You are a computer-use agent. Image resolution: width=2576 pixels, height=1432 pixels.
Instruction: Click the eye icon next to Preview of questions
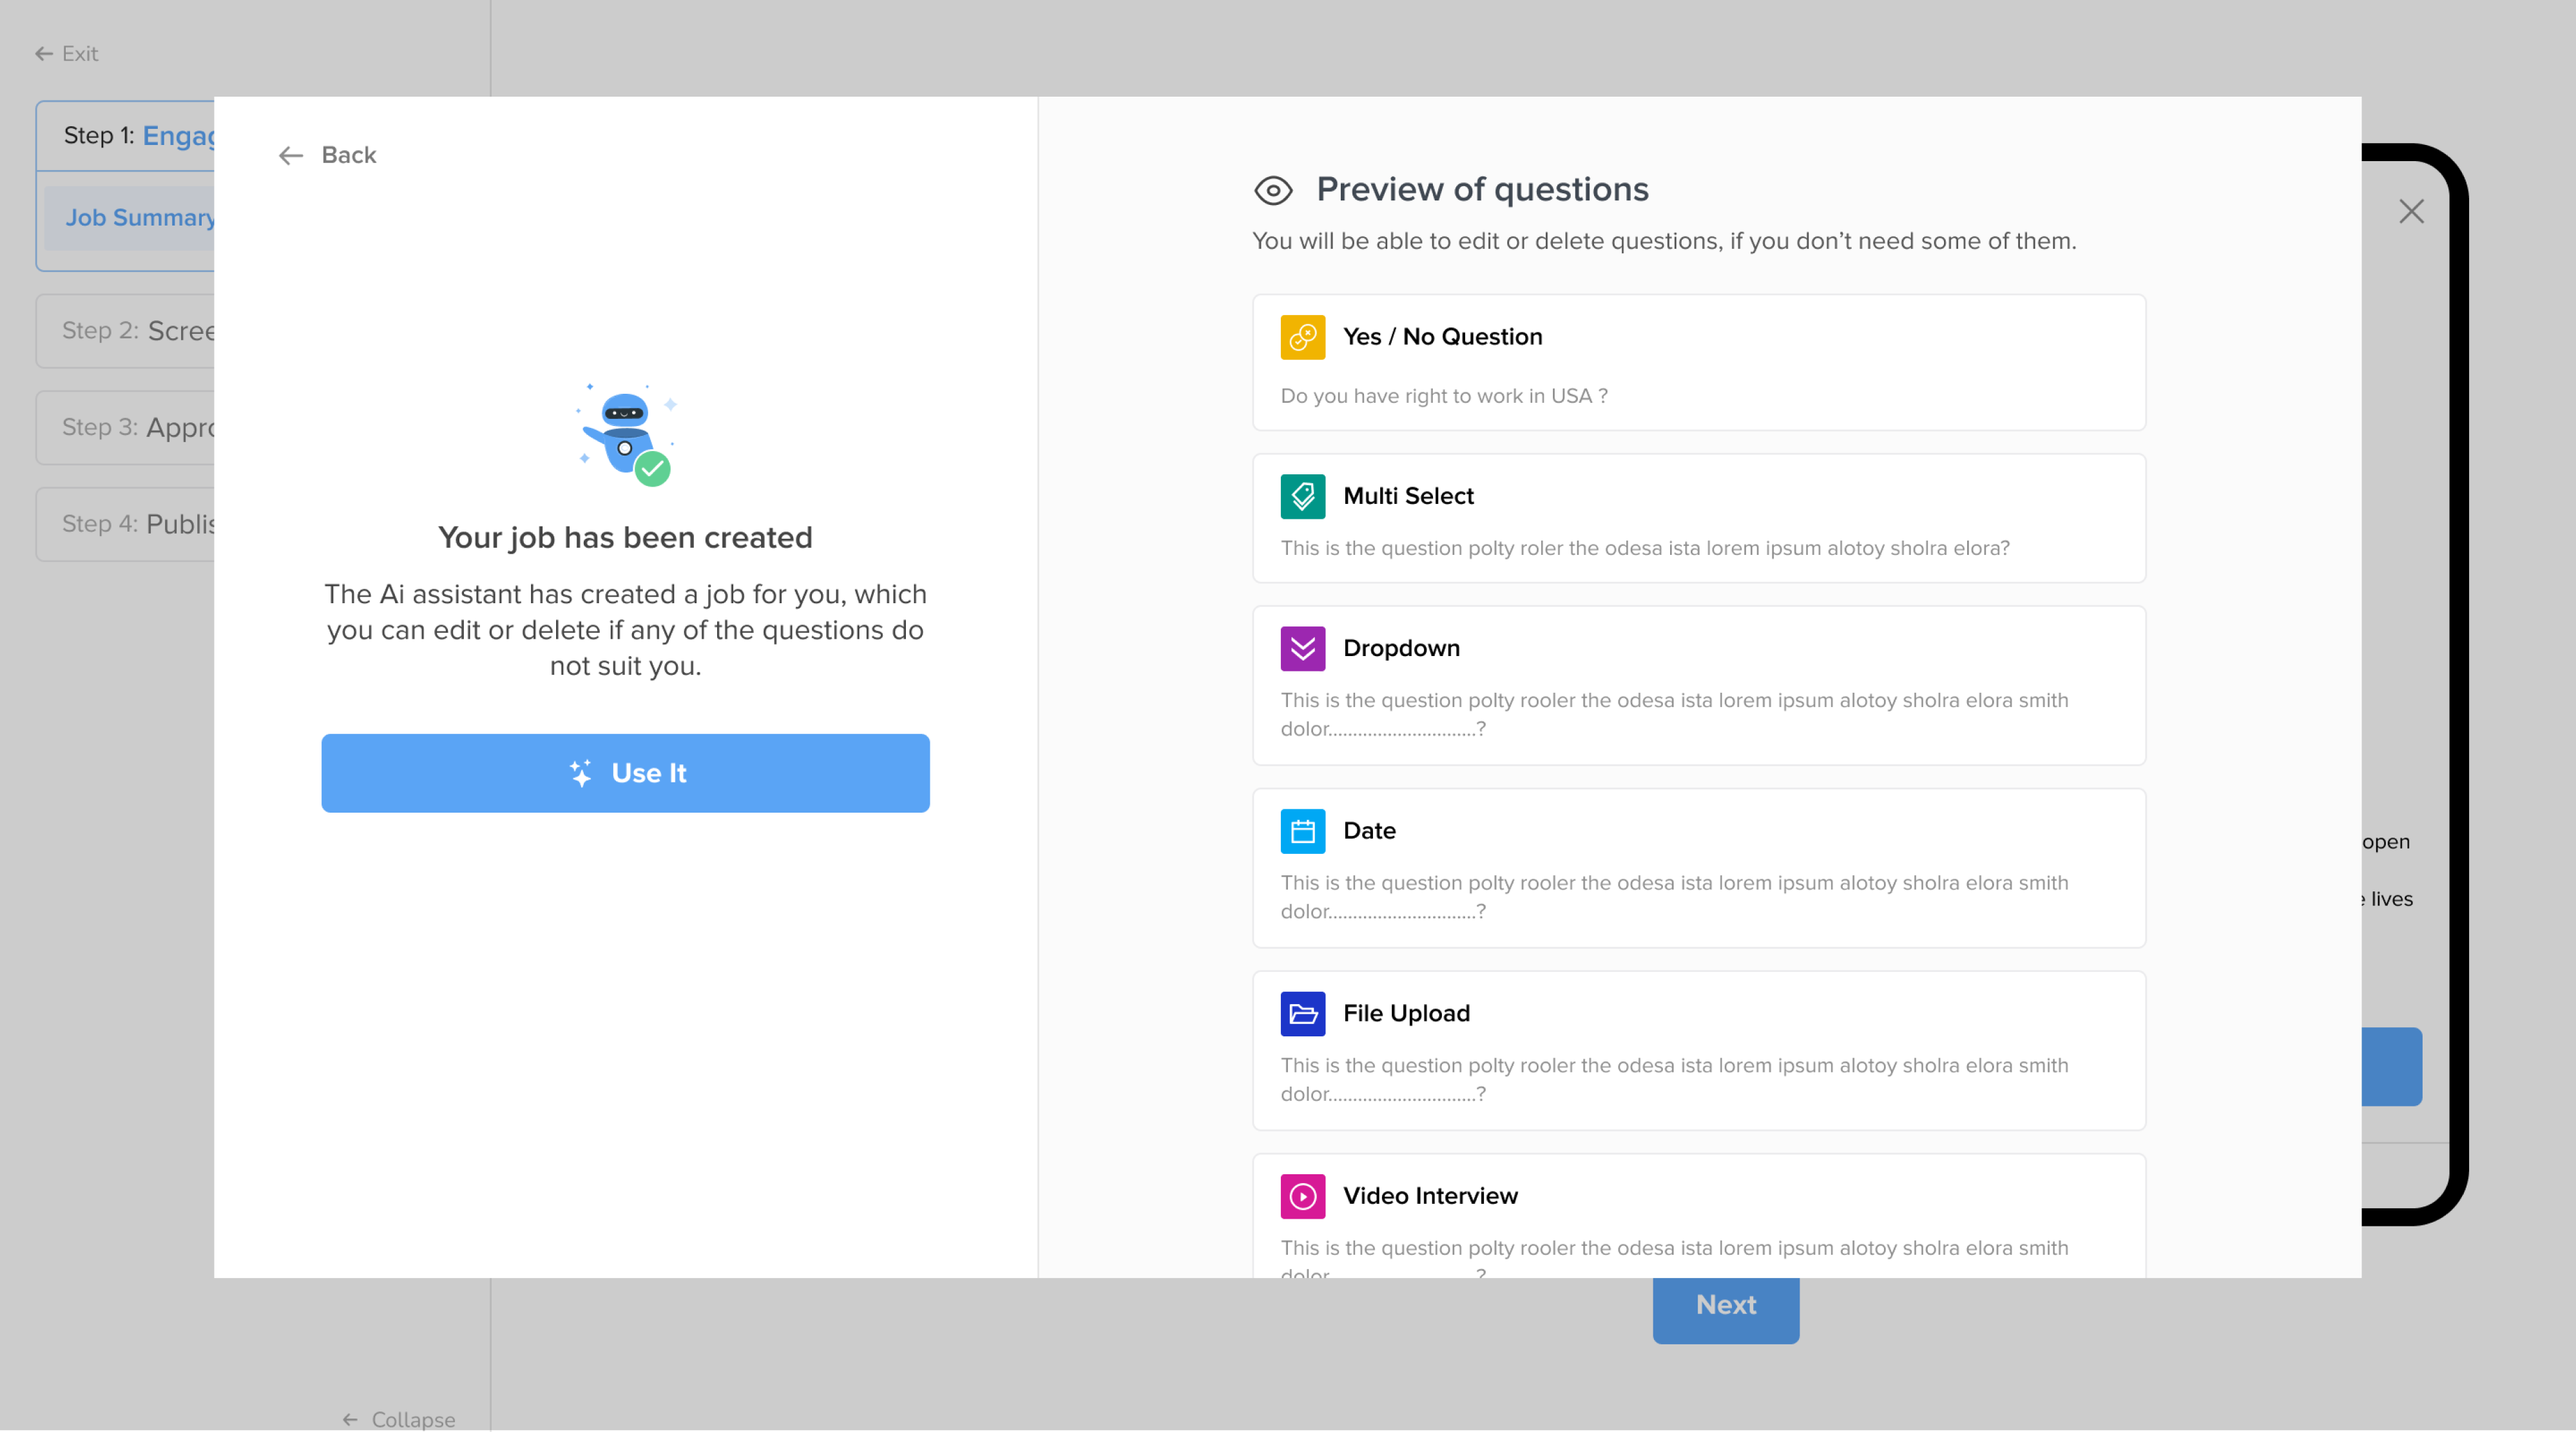[x=1272, y=190]
